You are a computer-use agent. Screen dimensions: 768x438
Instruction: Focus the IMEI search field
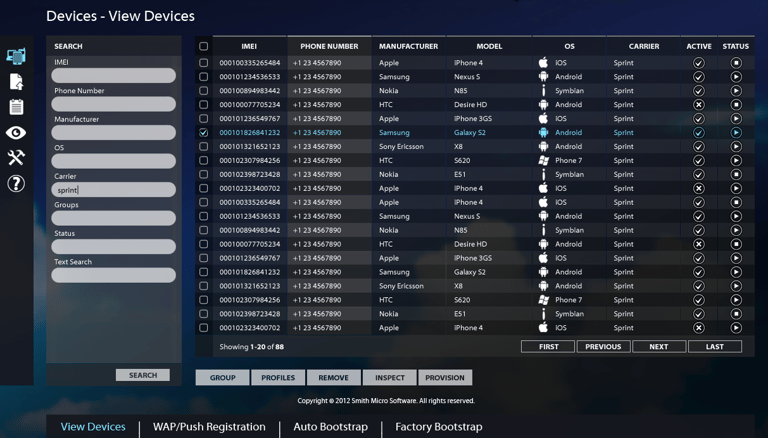[114, 75]
